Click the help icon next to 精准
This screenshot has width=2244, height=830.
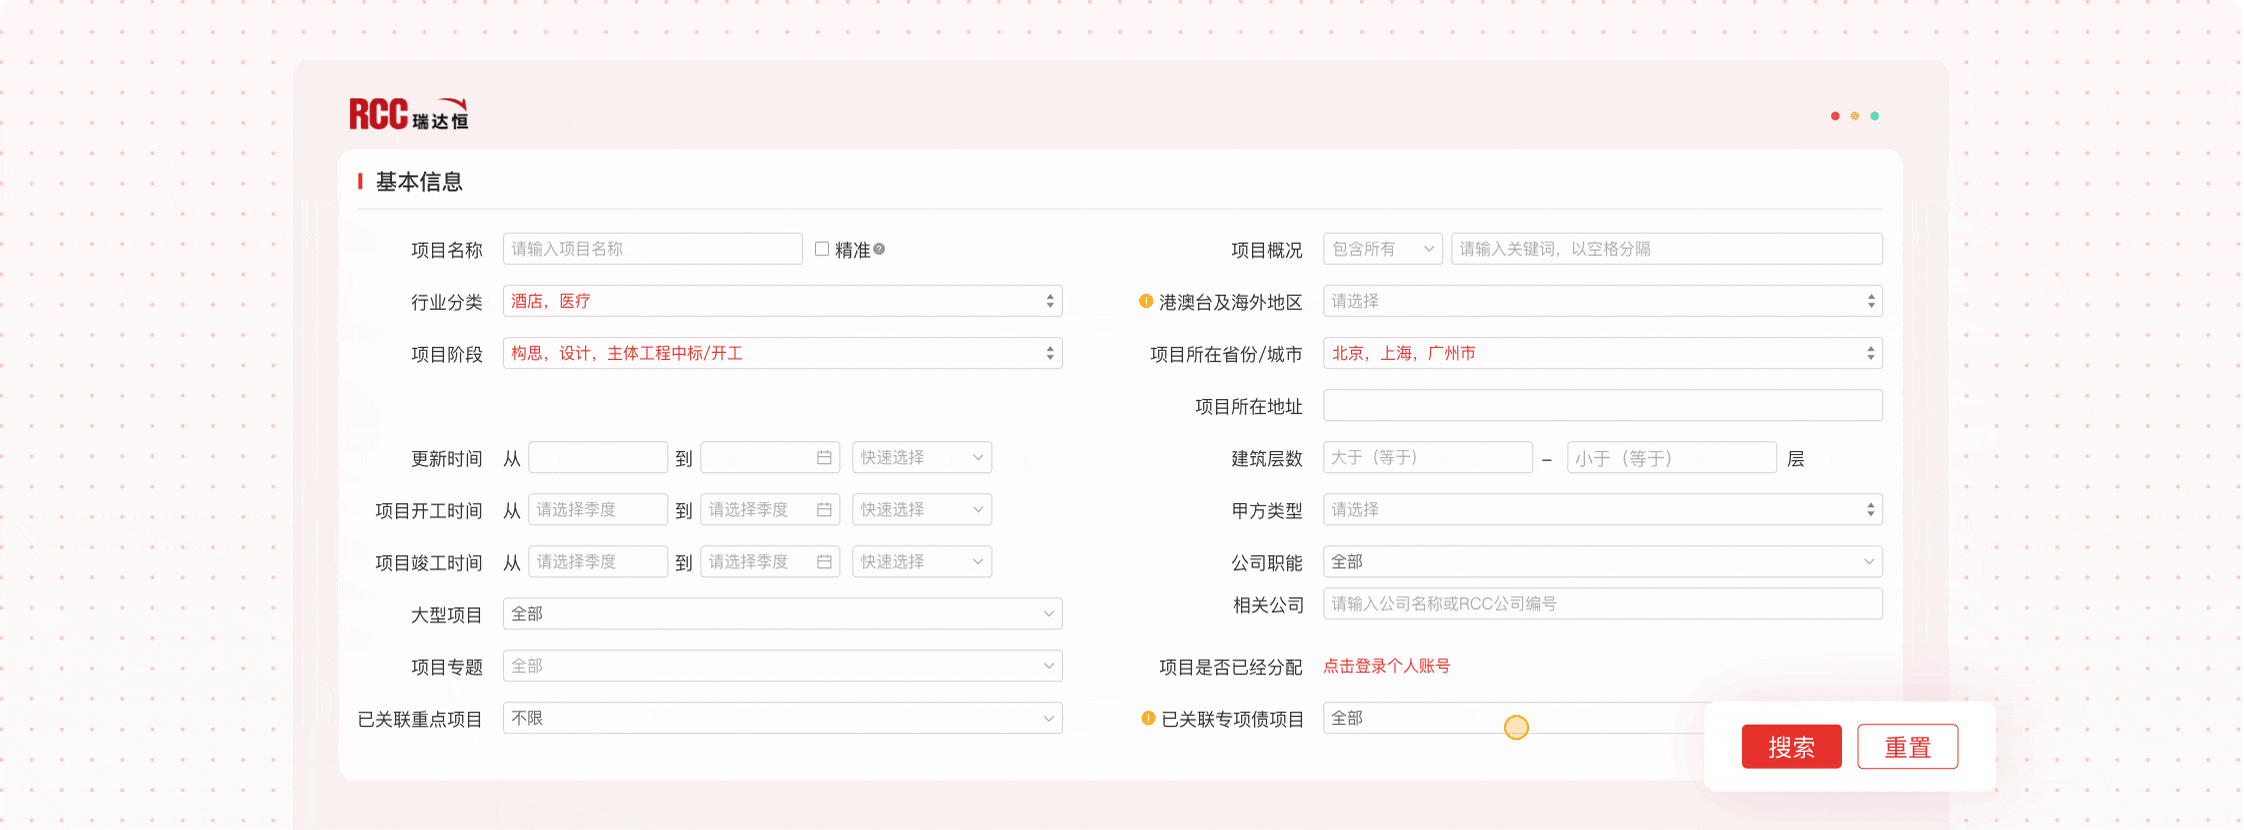[x=879, y=249]
